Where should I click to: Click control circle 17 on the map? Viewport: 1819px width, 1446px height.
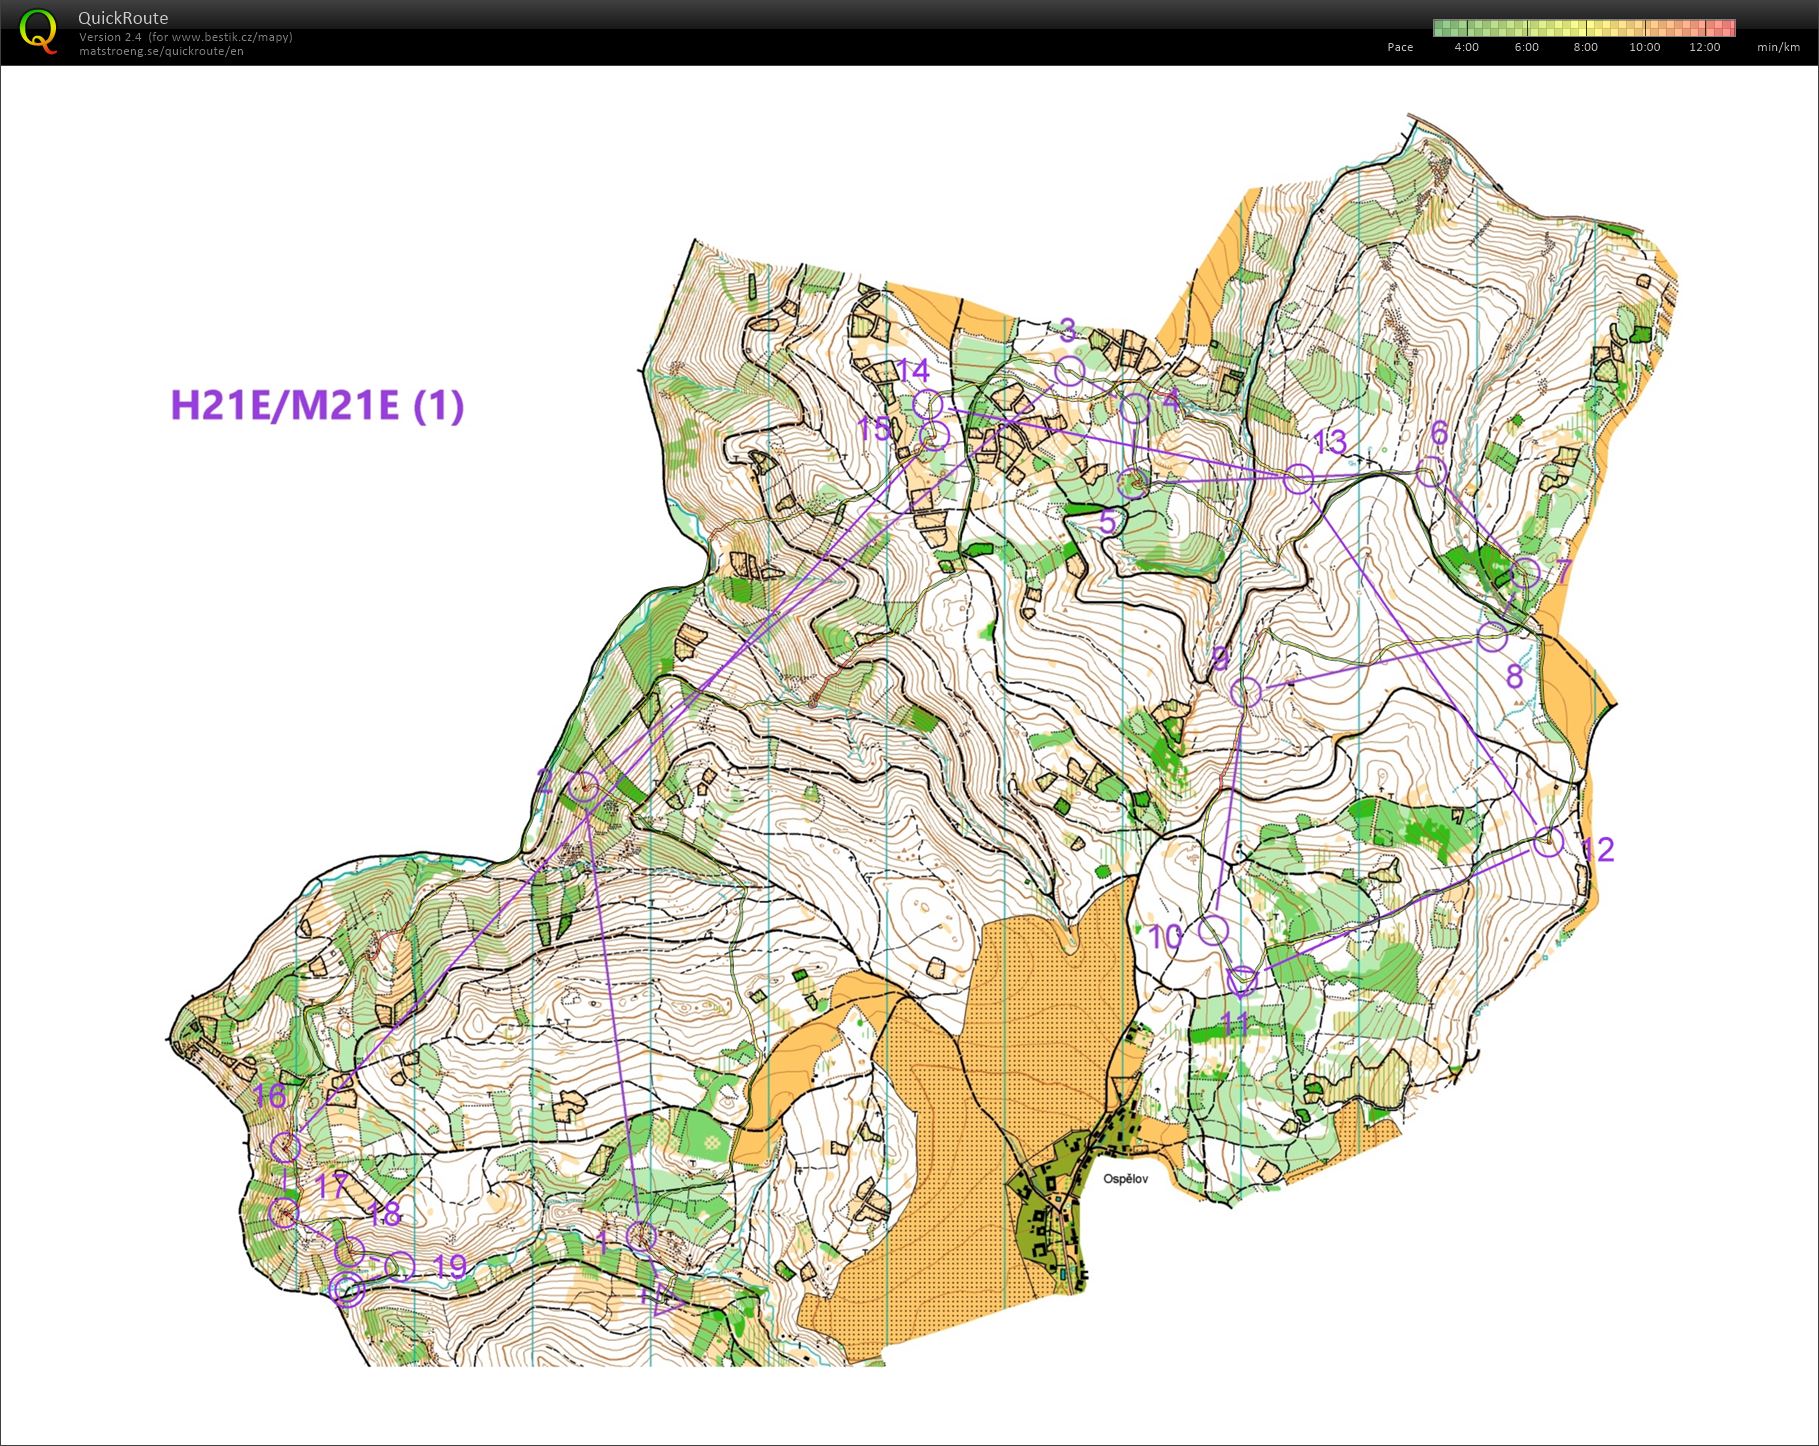pos(284,1213)
